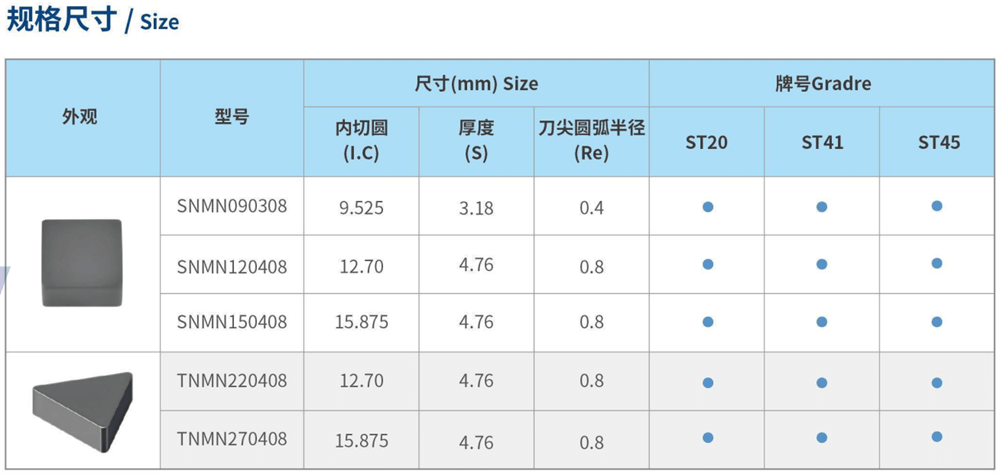Select the ST41 dot for SNMN120408
Viewport: 1000px width, 475px height.
821,264
